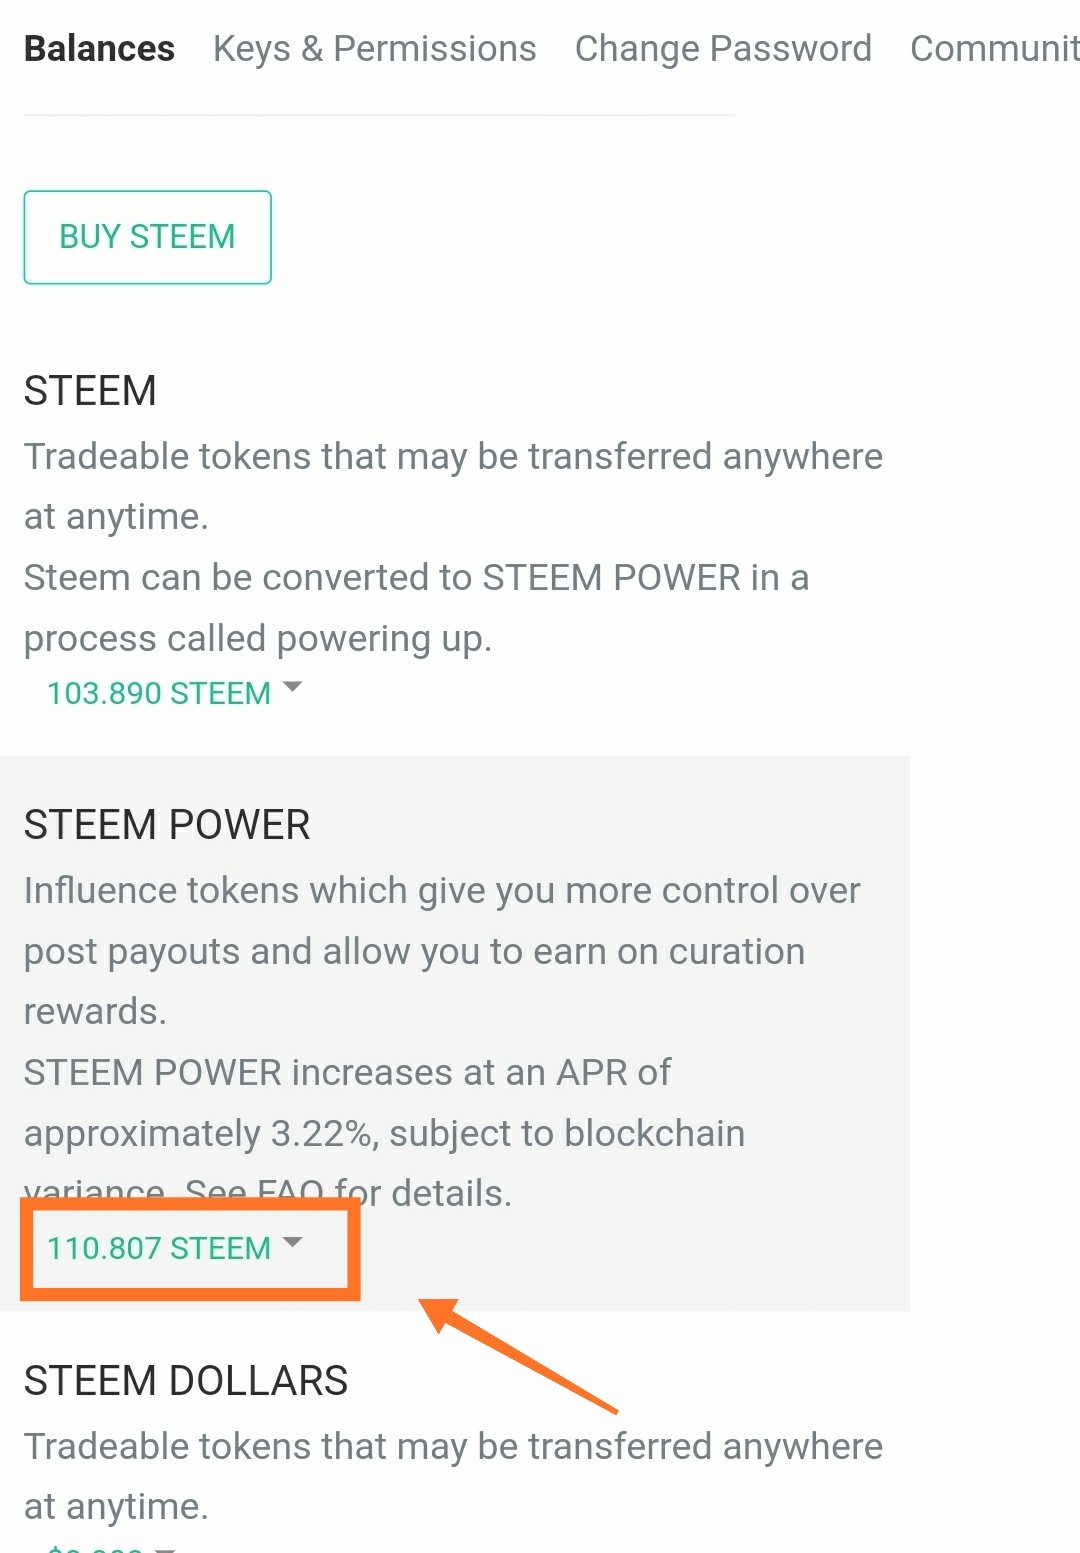Follow the FAQ link in Steem Power details

click(x=289, y=1190)
